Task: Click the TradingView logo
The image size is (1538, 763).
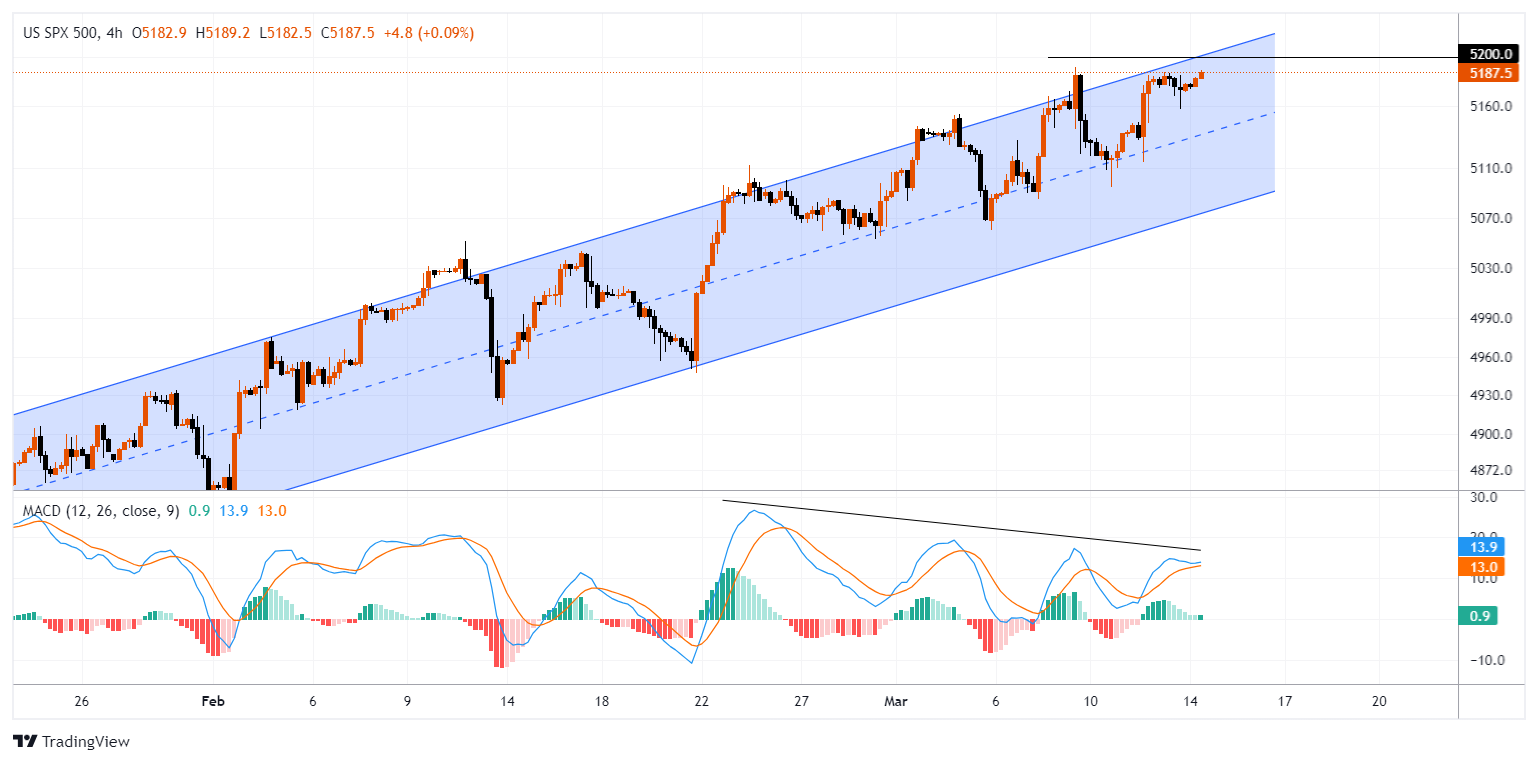Action: tap(71, 742)
